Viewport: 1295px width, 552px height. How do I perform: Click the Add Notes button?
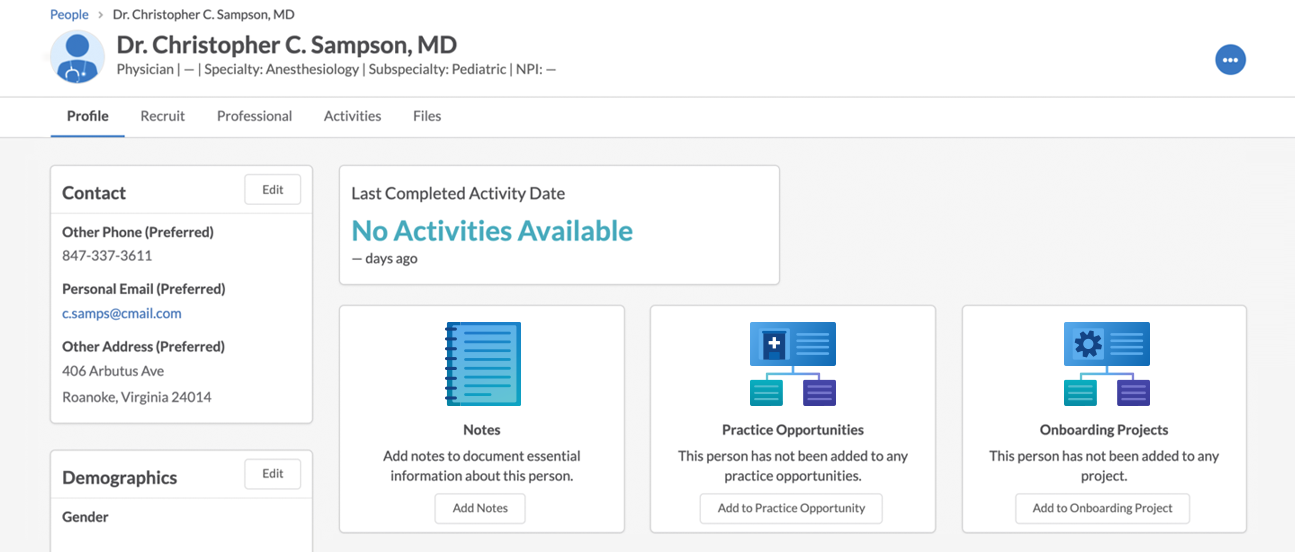480,508
